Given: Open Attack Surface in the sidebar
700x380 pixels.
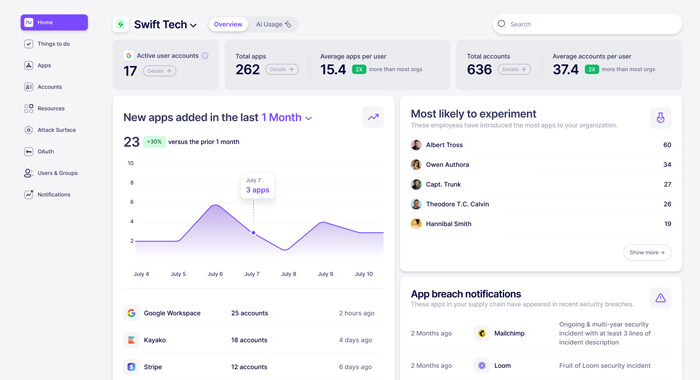Looking at the screenshot, I should click(x=50, y=130).
